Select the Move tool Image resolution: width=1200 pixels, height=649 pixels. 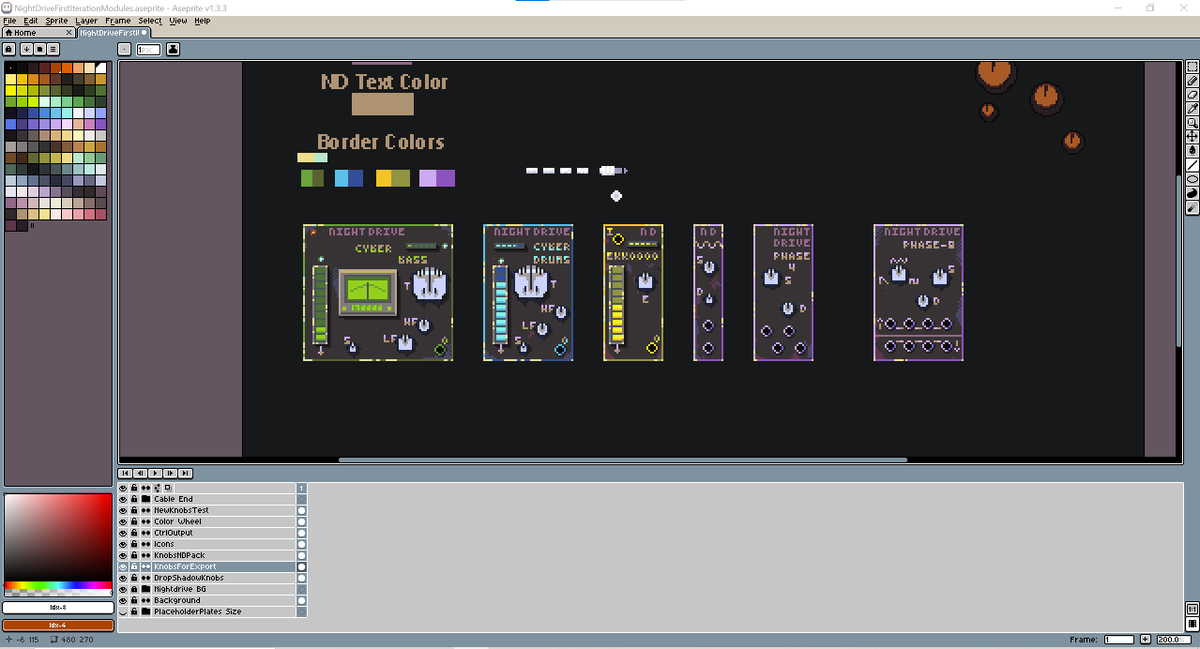coord(1192,137)
